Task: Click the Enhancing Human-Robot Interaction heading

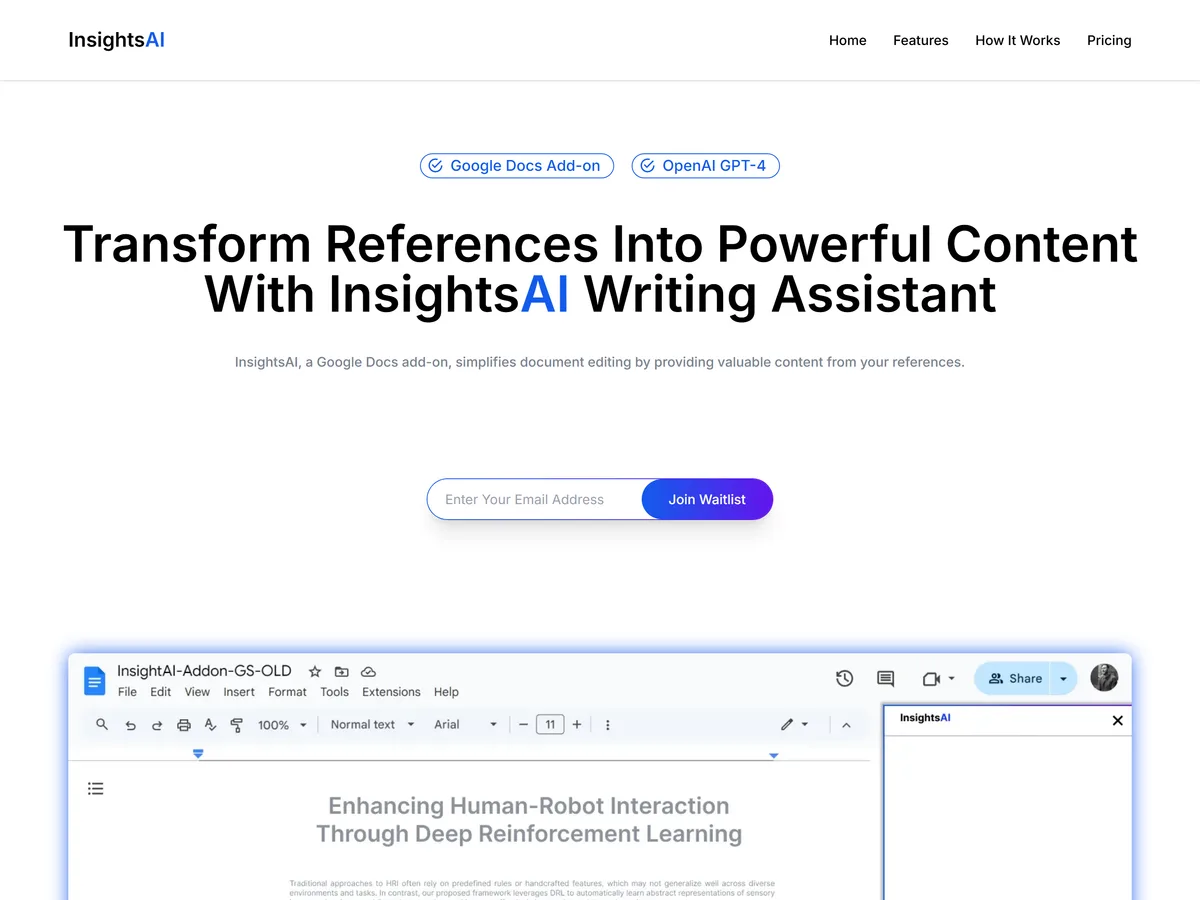Action: [529, 820]
